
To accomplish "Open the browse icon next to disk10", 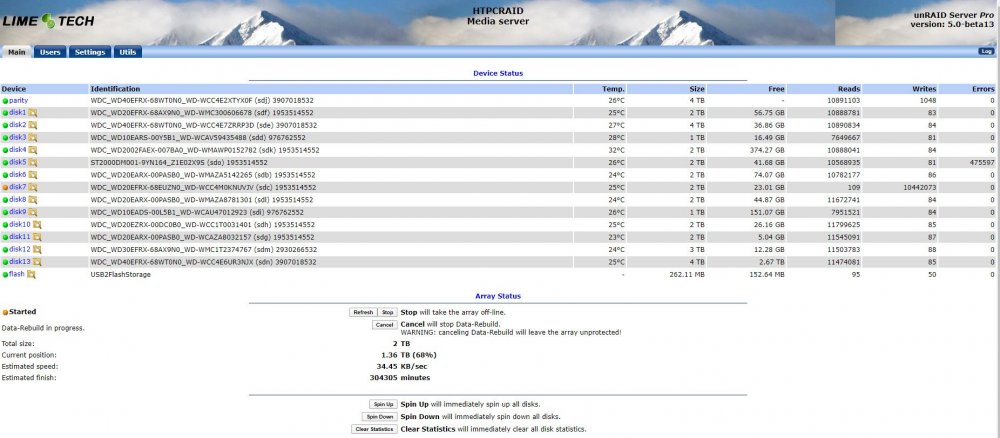I will click(x=37, y=225).
